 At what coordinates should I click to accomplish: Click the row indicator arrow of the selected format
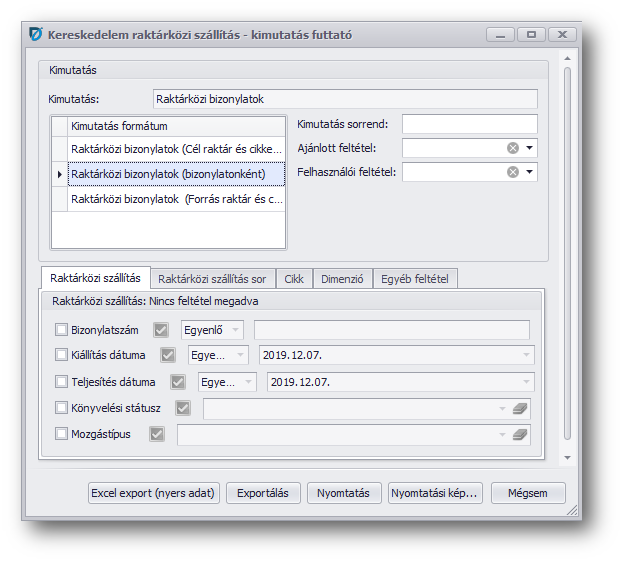pos(60,174)
